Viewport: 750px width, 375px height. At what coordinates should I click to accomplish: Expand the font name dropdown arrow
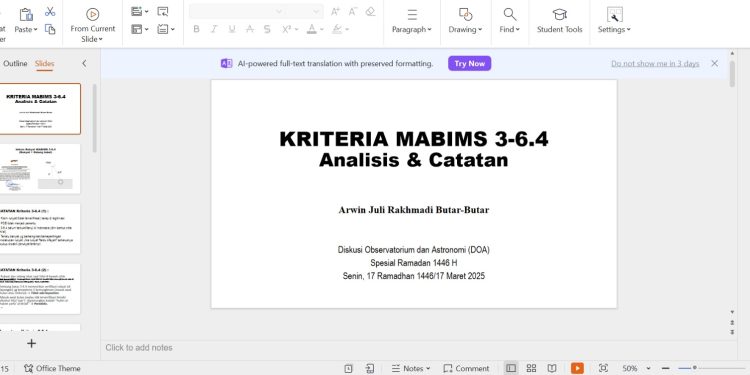coord(279,11)
